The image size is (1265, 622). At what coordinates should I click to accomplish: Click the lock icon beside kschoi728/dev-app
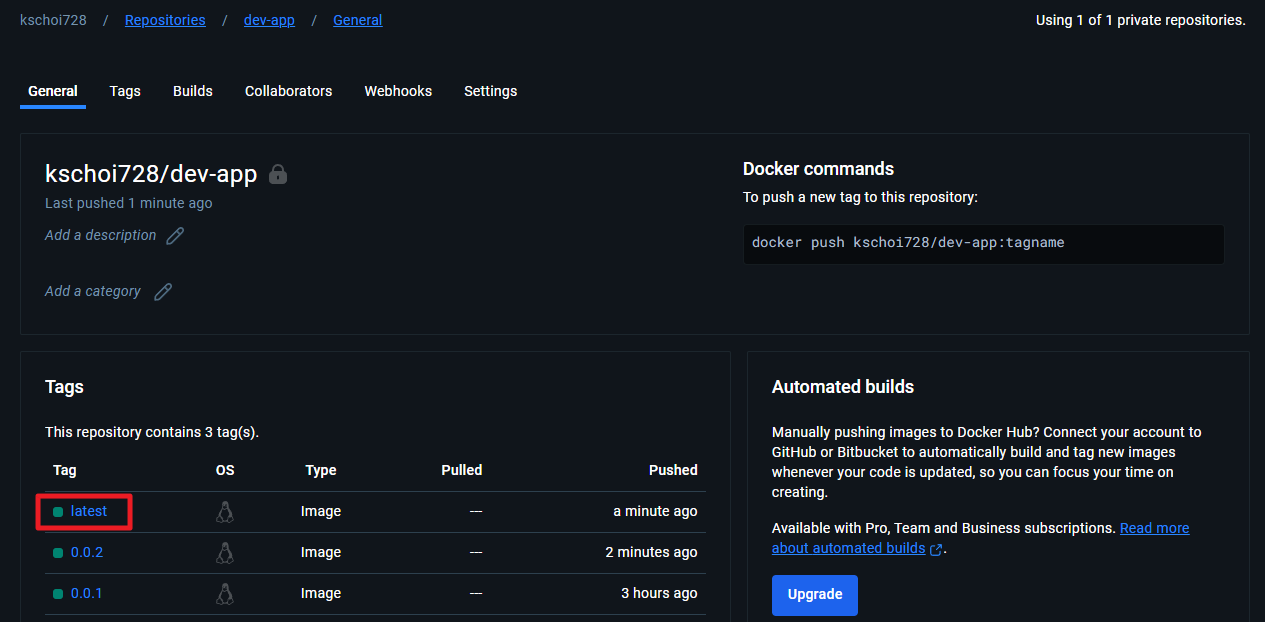click(278, 174)
